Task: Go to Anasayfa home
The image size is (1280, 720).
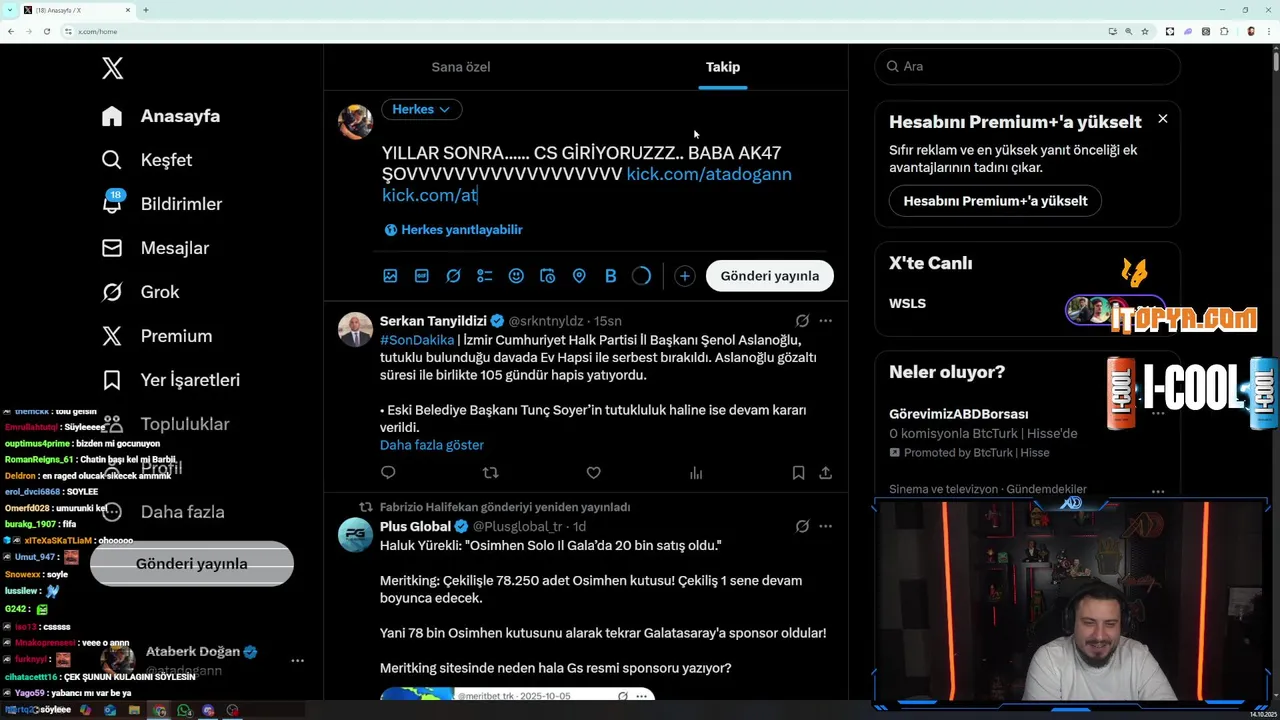Action: (x=161, y=116)
